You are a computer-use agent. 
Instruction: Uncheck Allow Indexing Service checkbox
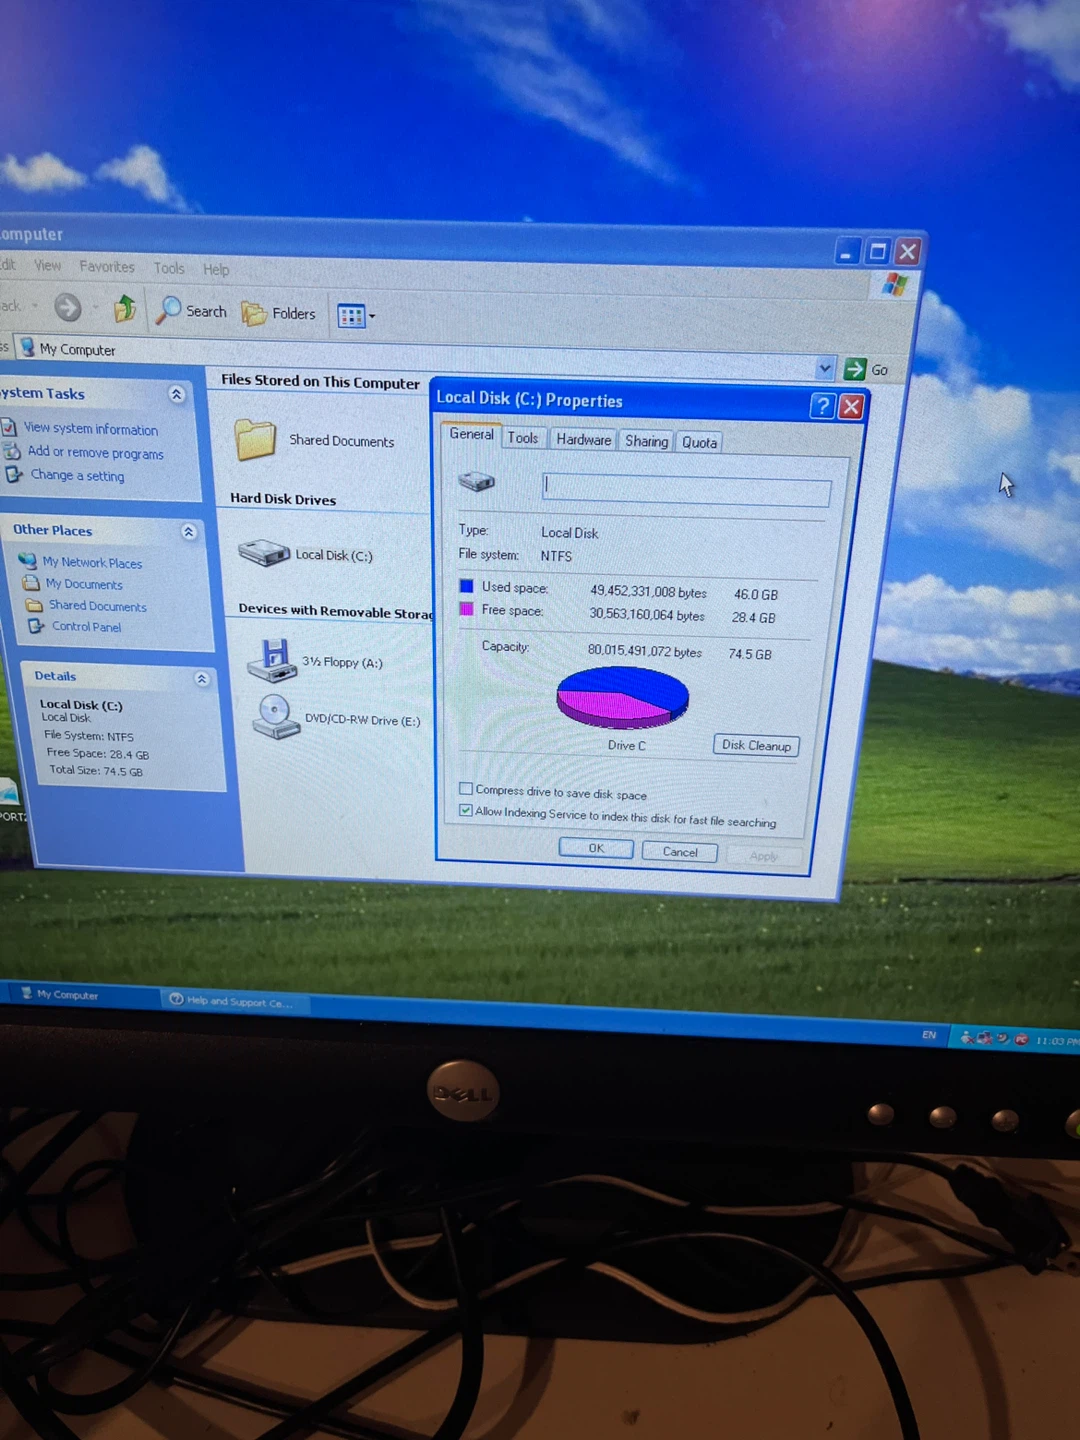pos(466,811)
